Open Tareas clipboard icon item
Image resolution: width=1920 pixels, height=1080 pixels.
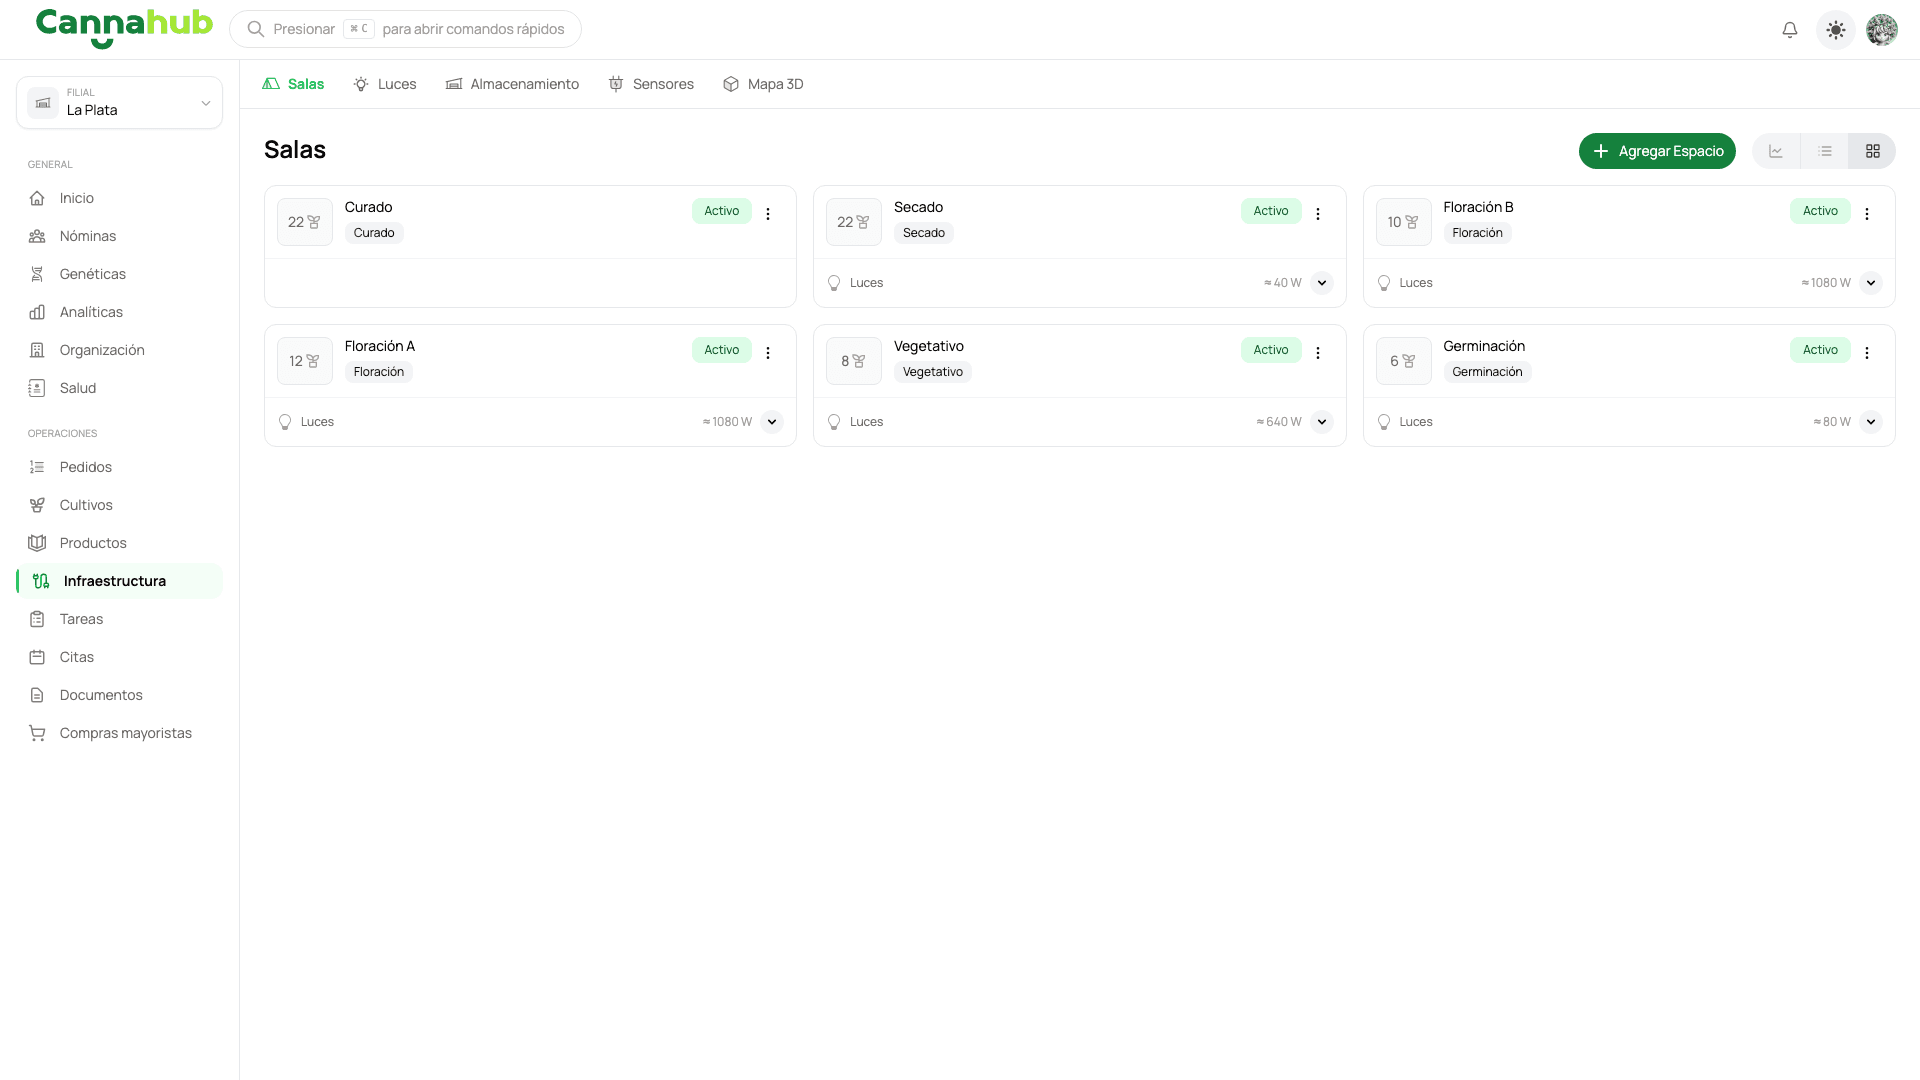pos(119,619)
